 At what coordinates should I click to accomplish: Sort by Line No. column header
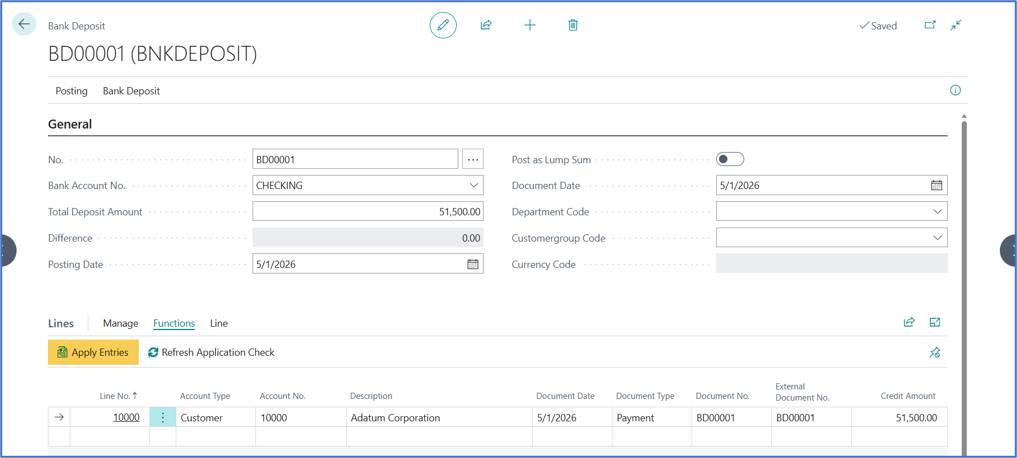pyautogui.click(x=118, y=396)
